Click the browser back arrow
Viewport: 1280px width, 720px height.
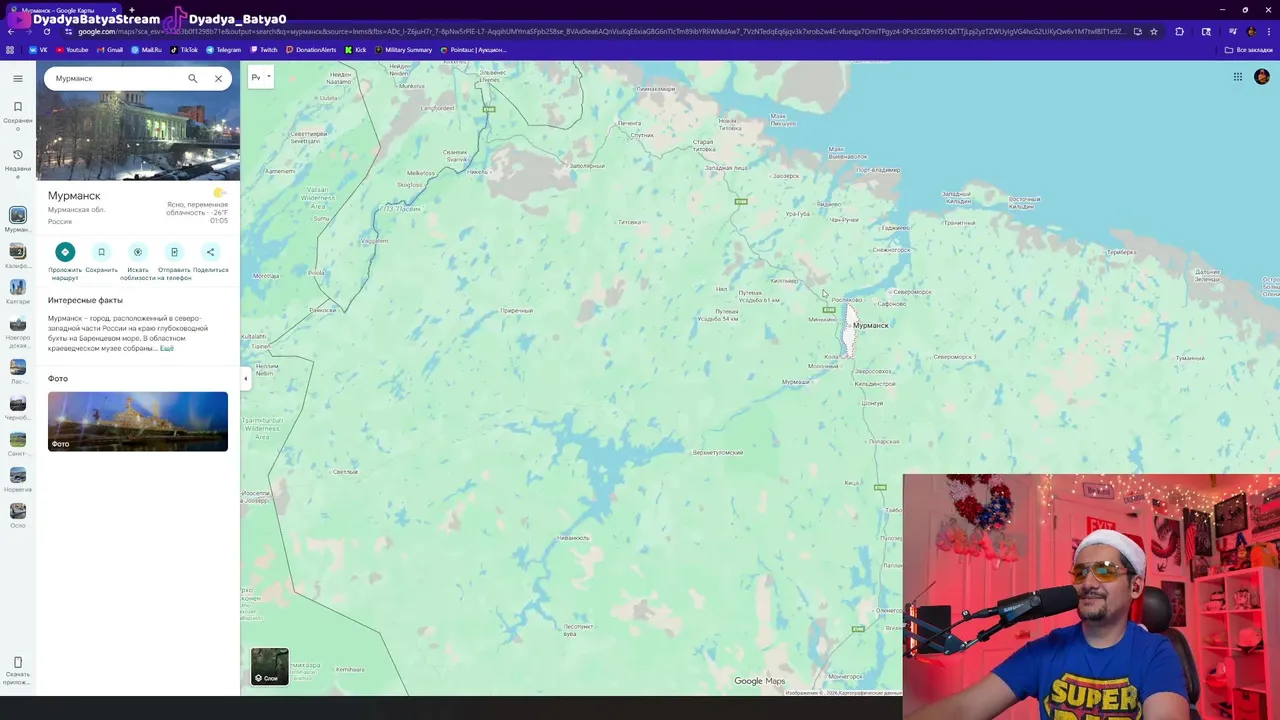pyautogui.click(x=11, y=31)
